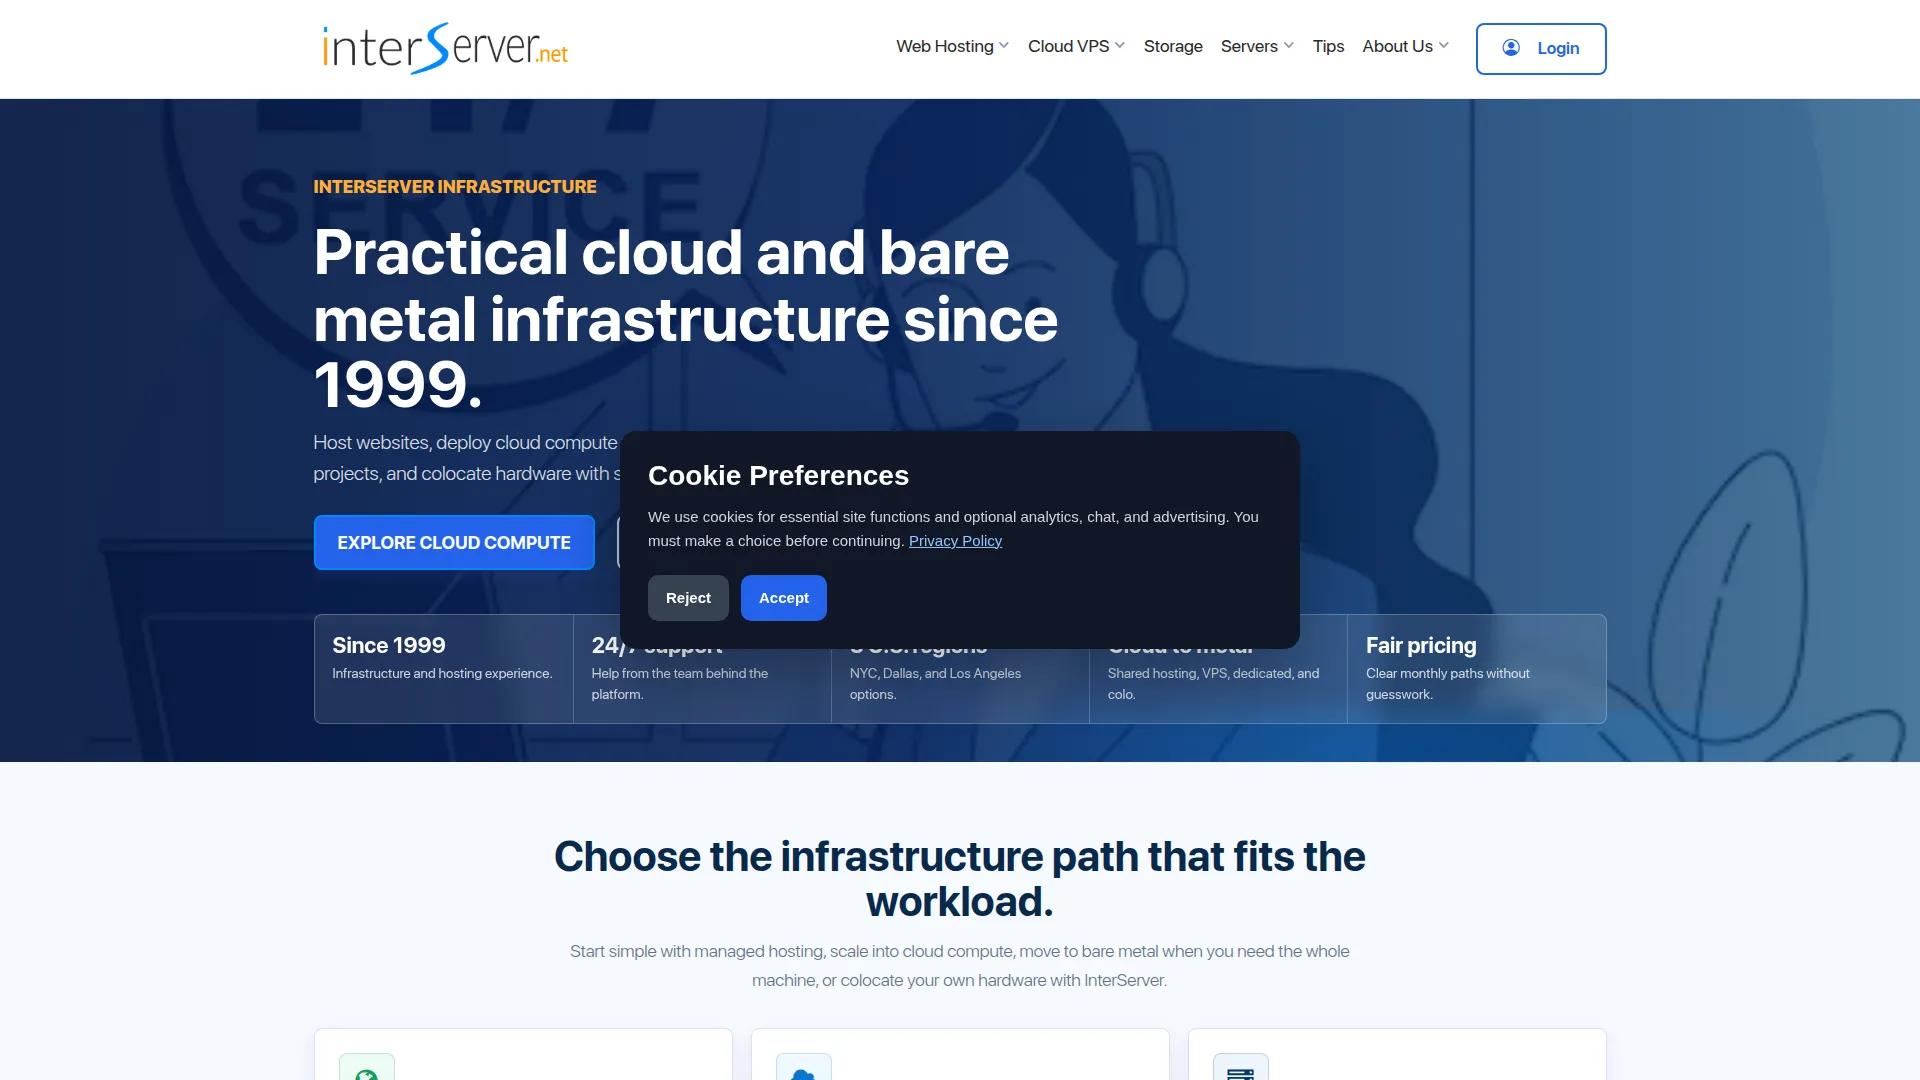The width and height of the screenshot is (1920, 1080).
Task: Expand the About Us dropdown chevron
Action: coord(1444,46)
